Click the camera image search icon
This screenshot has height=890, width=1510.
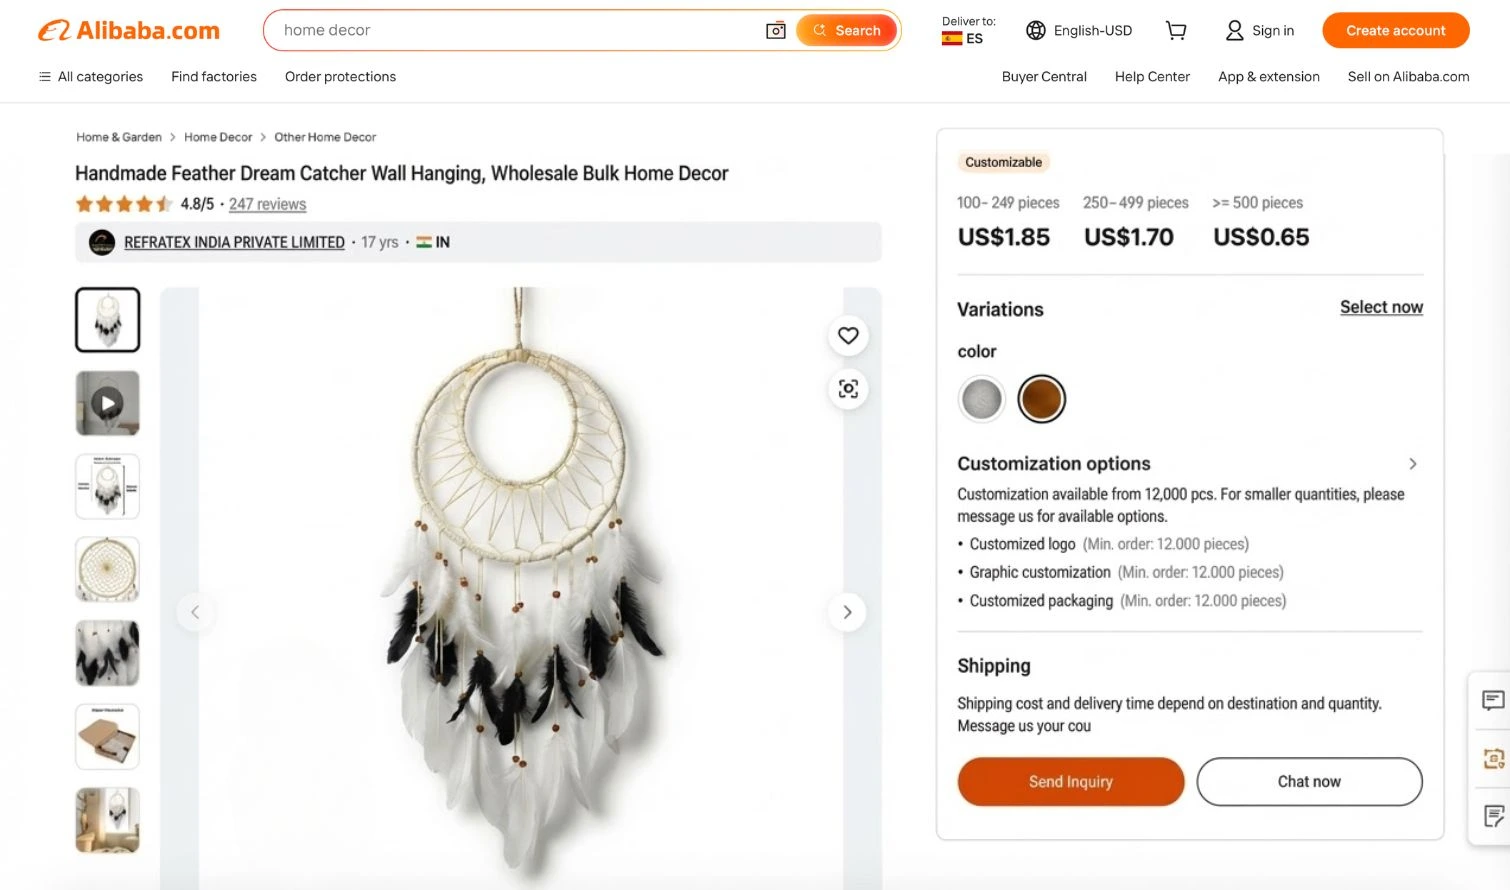click(776, 31)
